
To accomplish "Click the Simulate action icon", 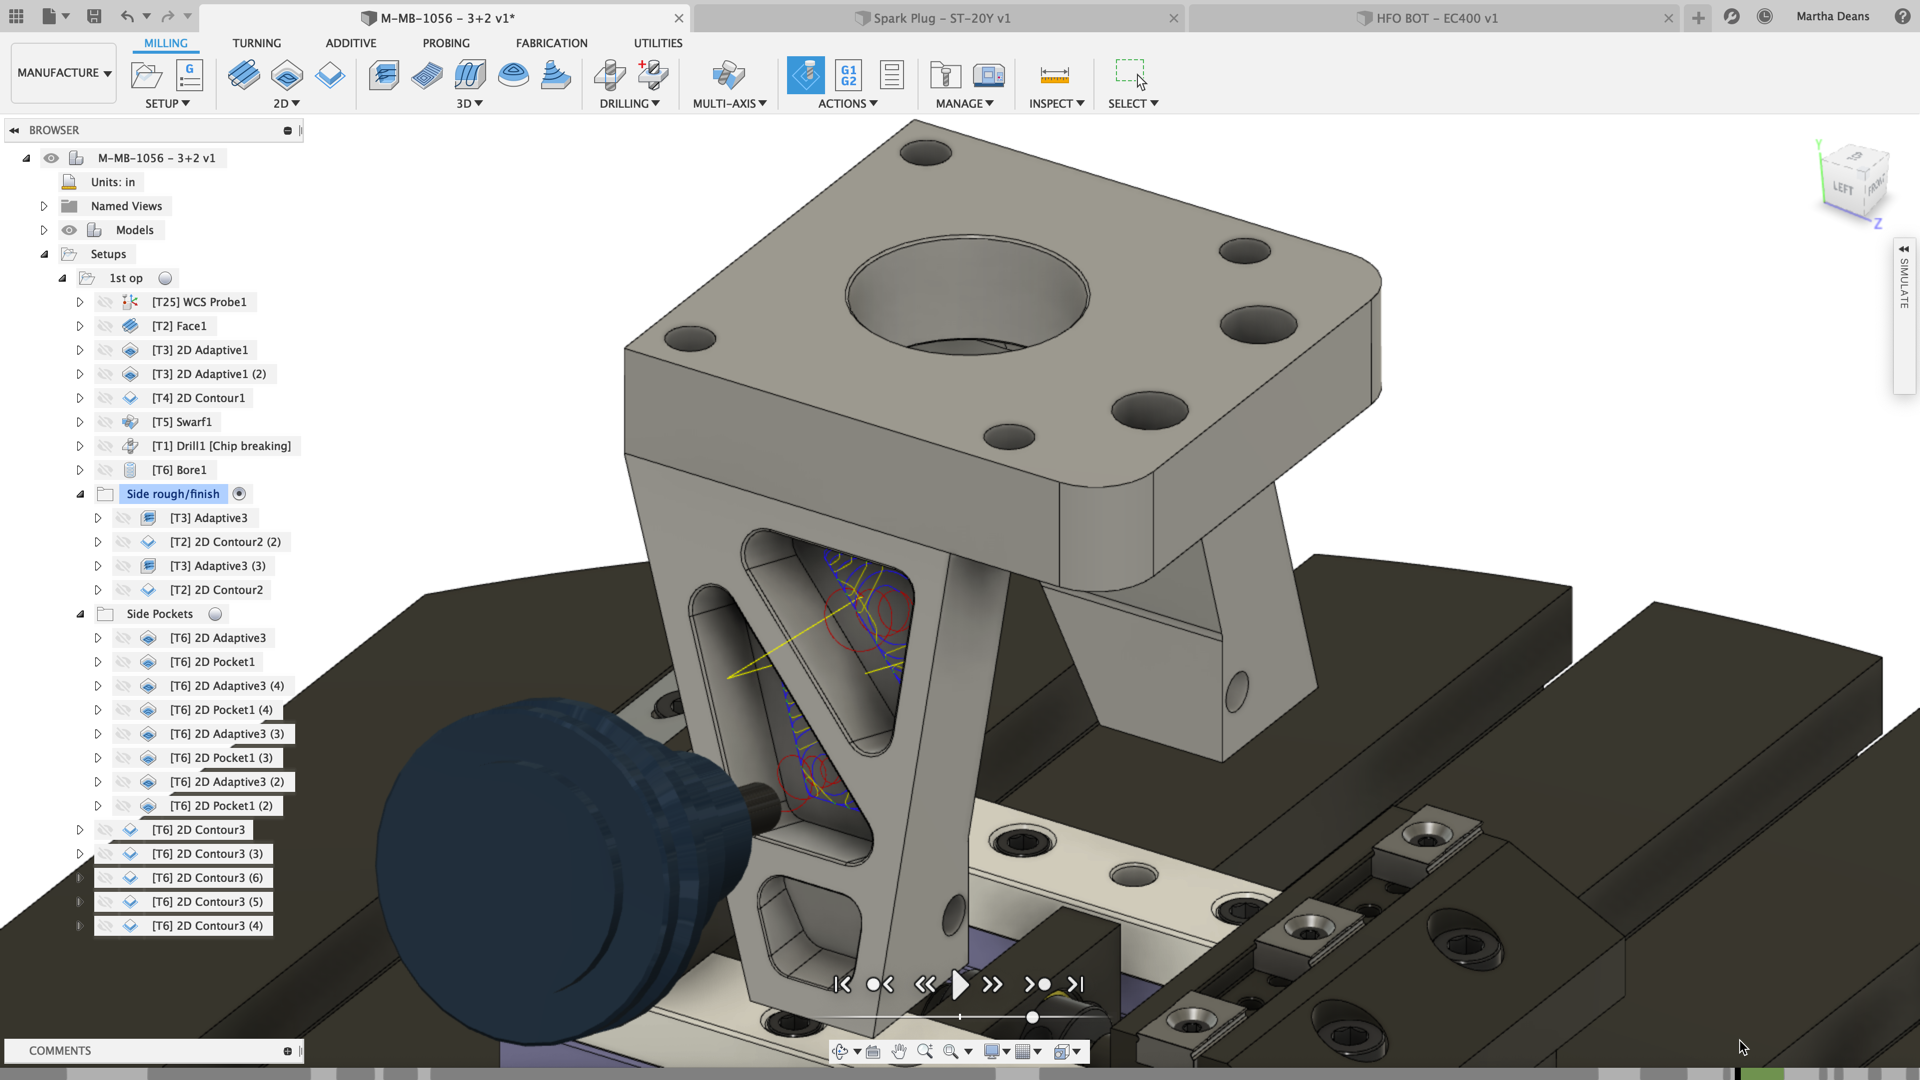I will tap(806, 75).
